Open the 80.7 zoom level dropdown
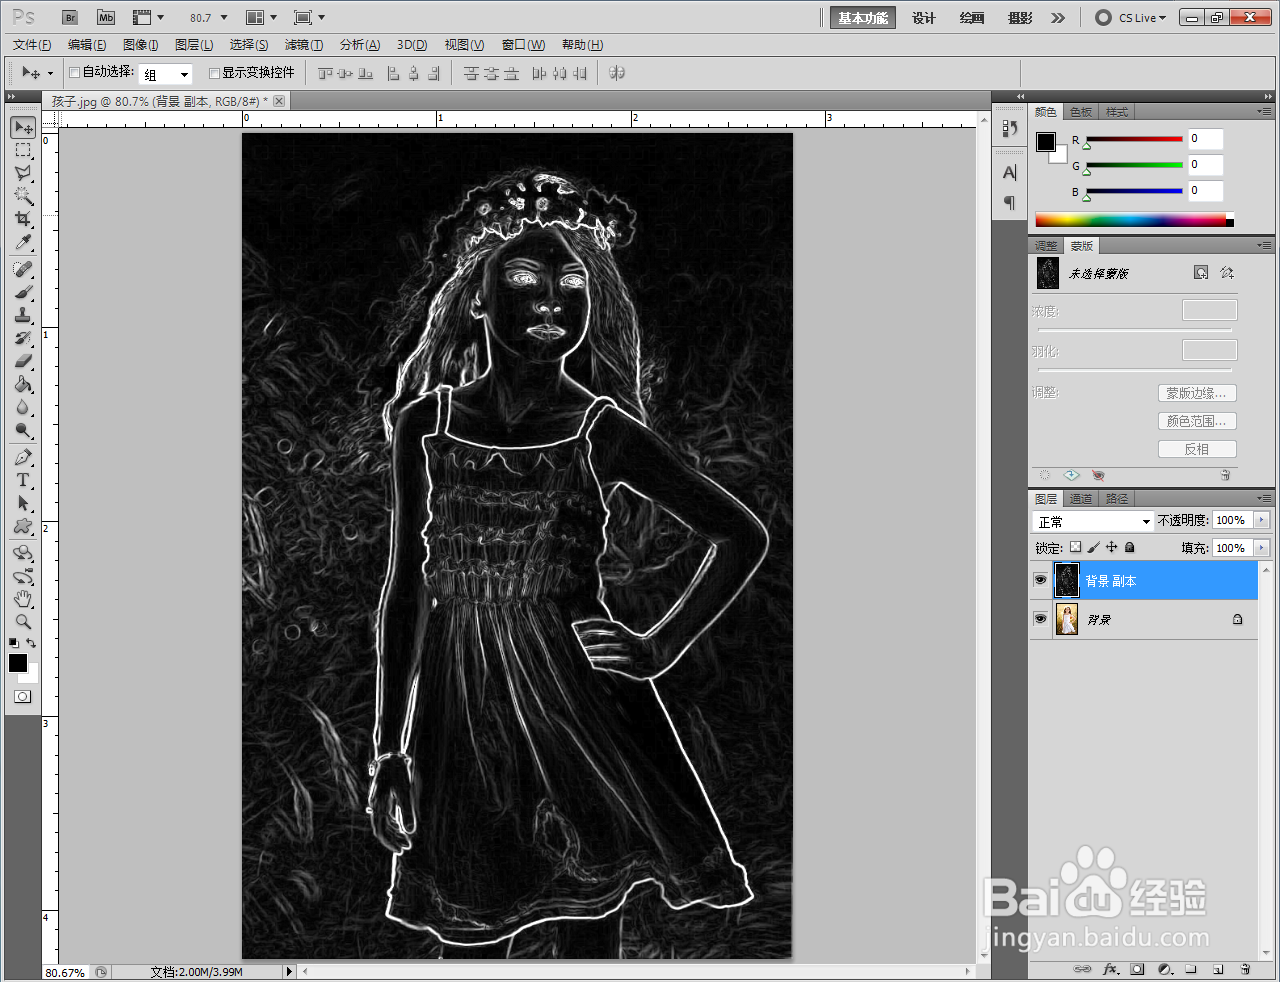This screenshot has width=1280, height=982. tap(224, 18)
